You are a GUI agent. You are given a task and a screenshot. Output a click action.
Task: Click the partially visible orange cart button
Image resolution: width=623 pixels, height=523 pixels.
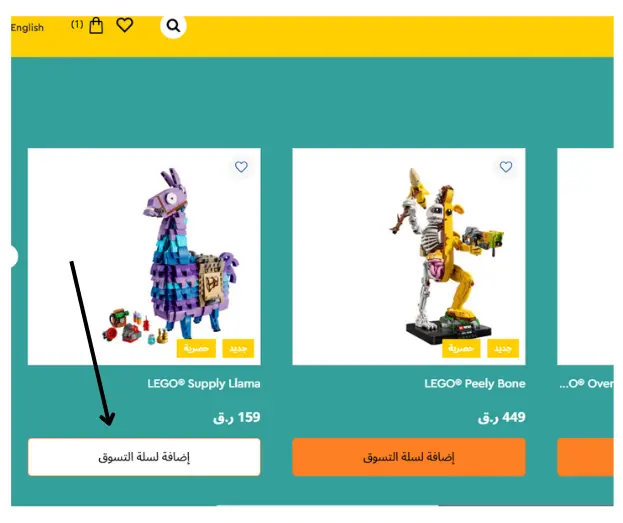click(586, 457)
